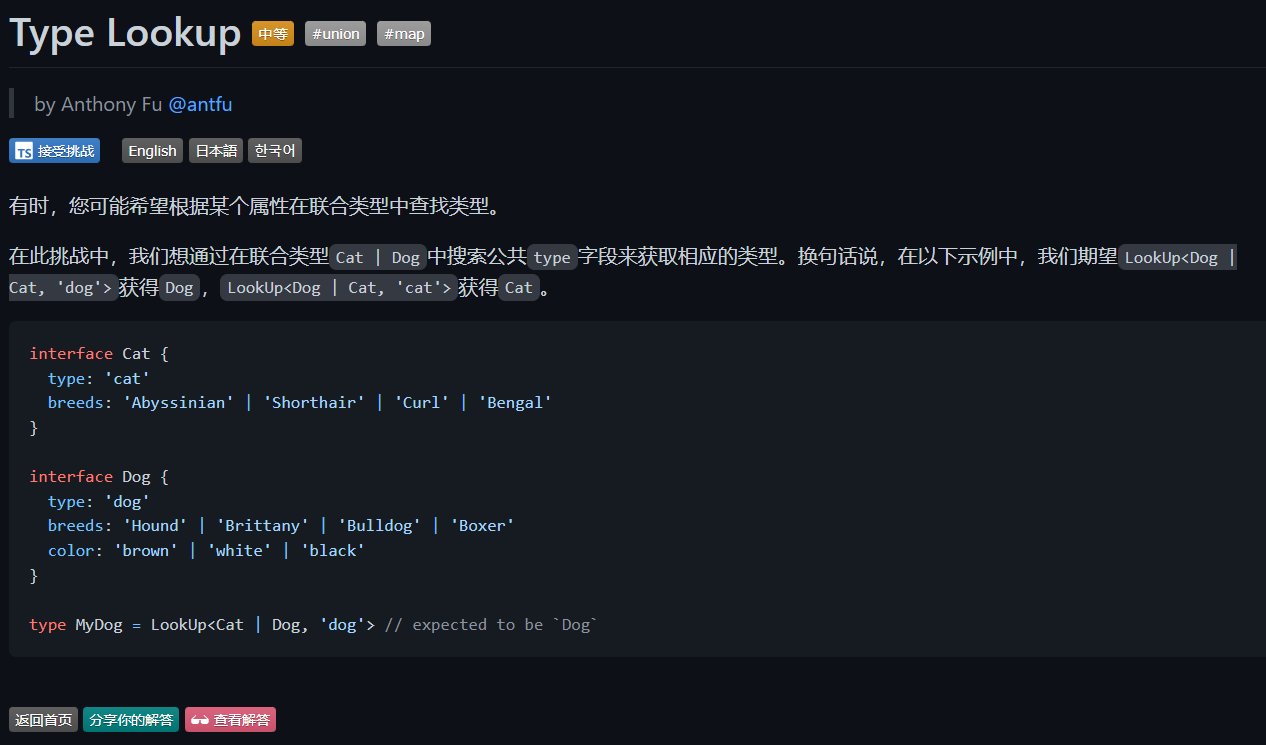Switch to the English version

(x=152, y=151)
